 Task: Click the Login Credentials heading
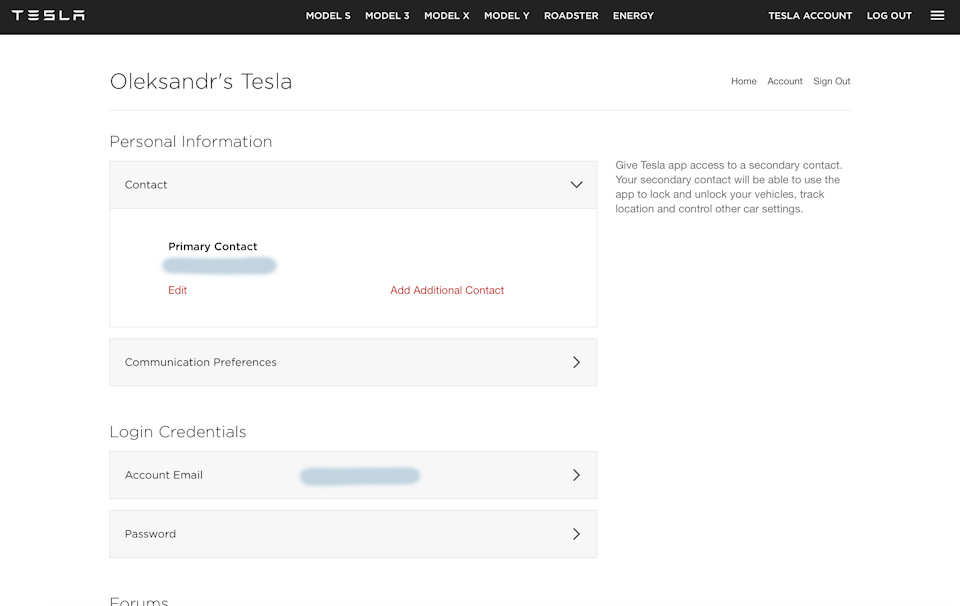[x=178, y=432]
